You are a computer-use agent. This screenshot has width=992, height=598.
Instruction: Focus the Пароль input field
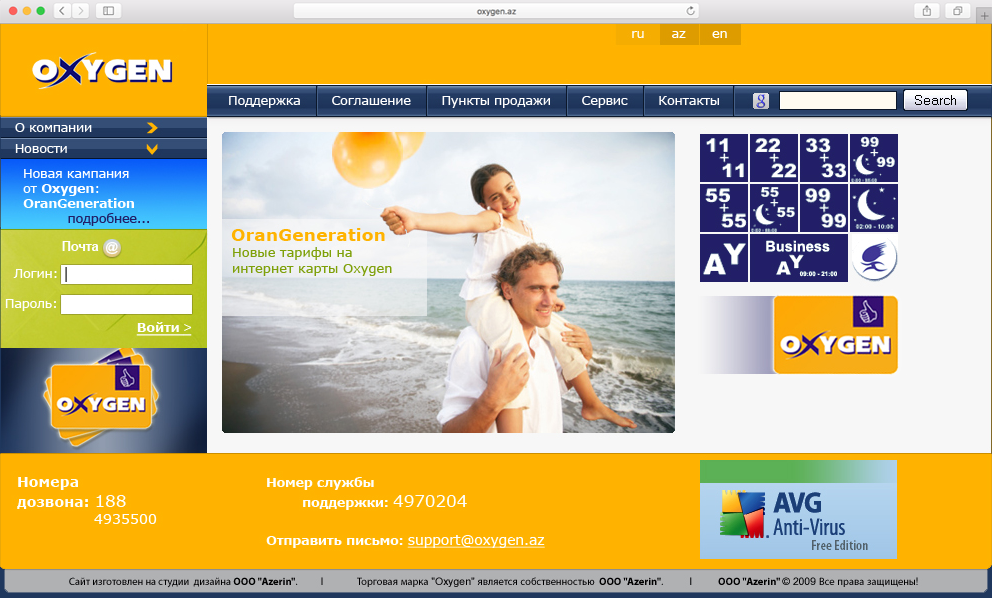tap(127, 304)
